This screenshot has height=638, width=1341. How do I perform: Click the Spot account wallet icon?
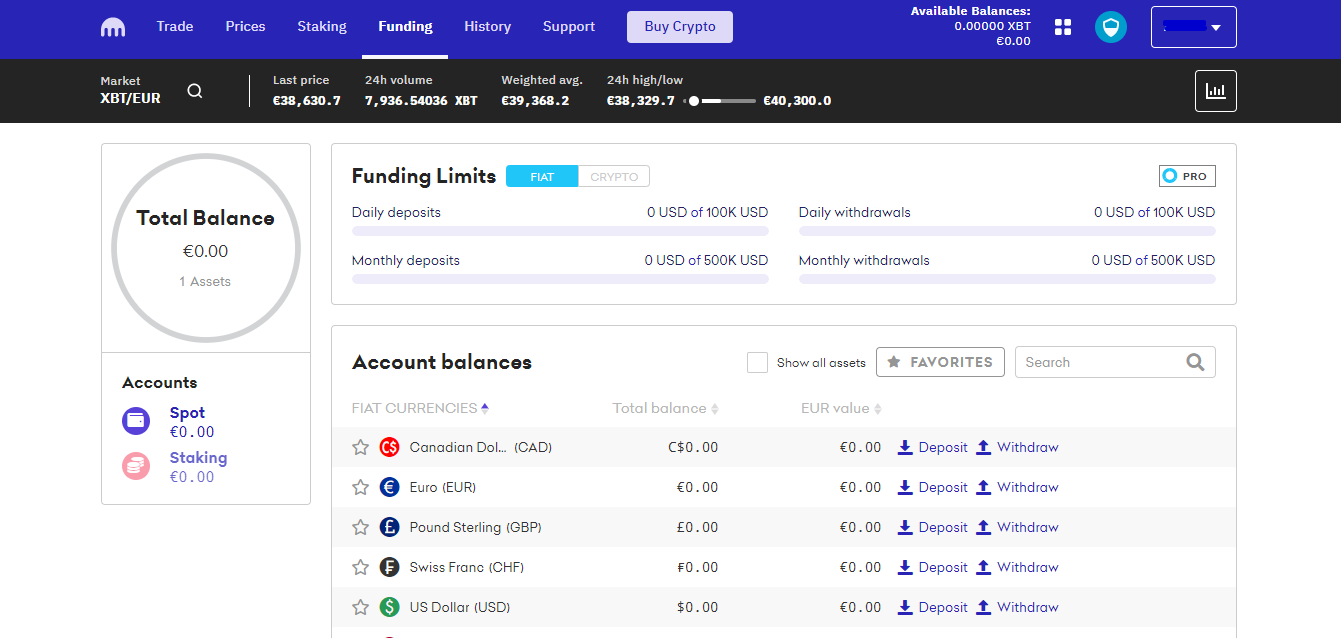point(136,421)
